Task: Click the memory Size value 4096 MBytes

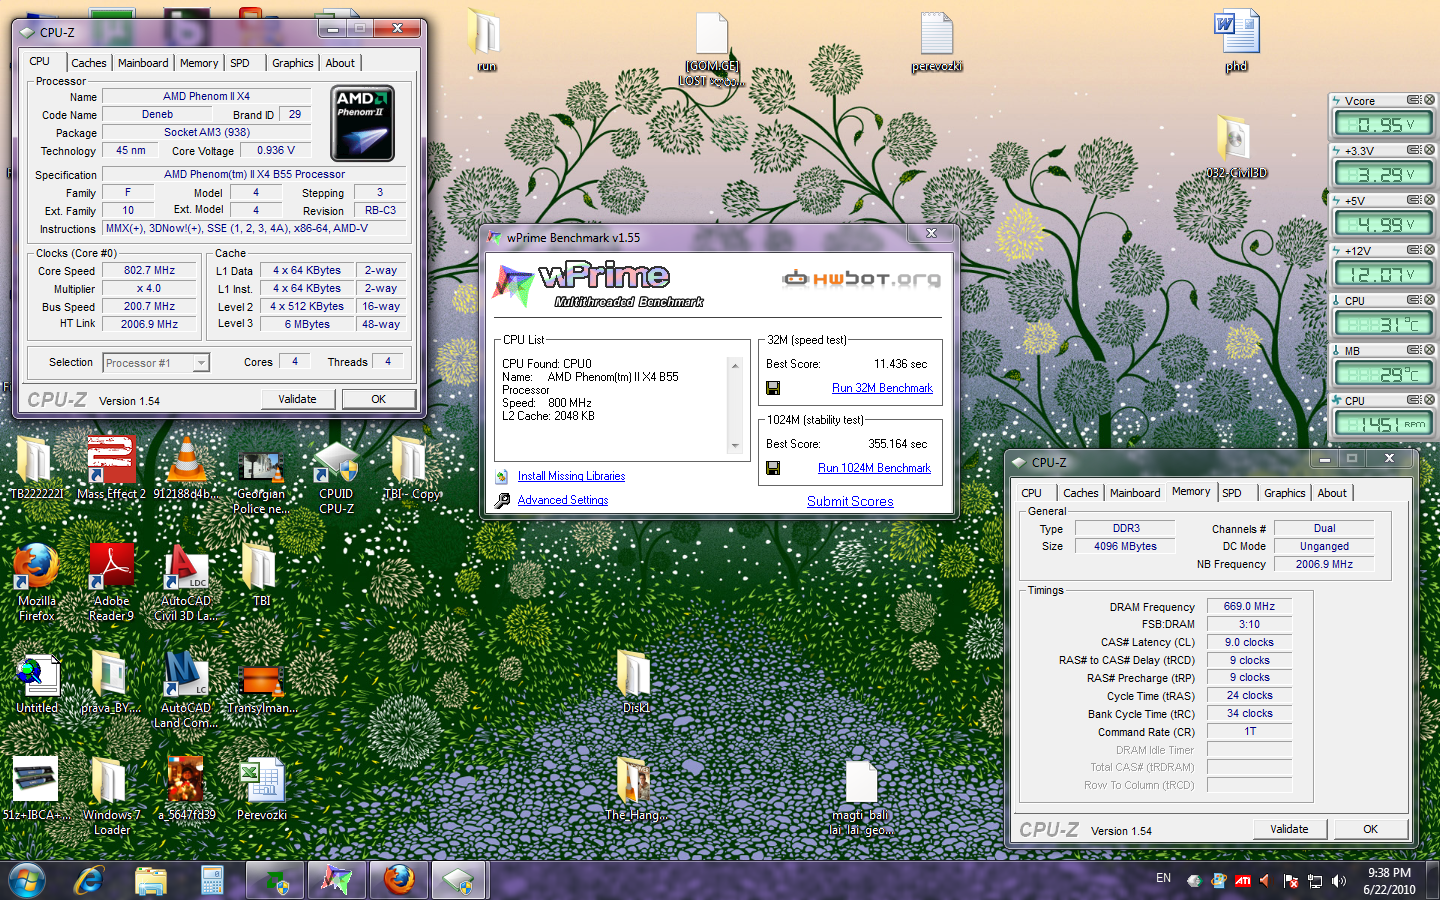Action: [1125, 546]
